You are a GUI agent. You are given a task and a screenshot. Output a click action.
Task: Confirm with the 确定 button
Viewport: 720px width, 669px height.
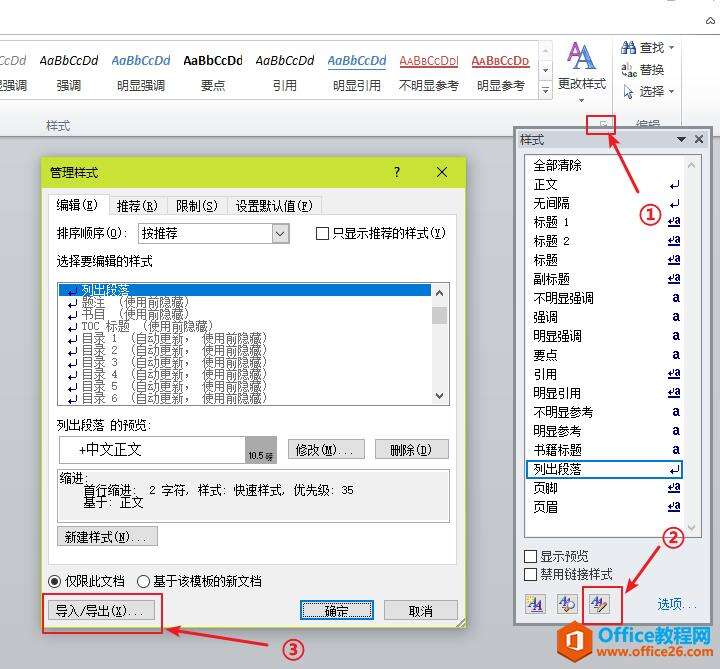(337, 610)
